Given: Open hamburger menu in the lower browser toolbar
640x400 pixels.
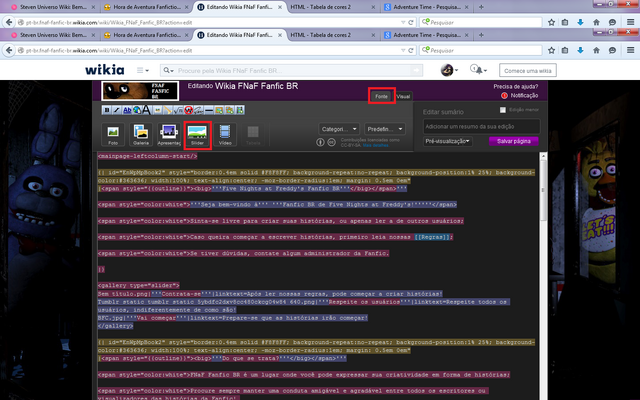Looking at the screenshot, I should point(631,50).
